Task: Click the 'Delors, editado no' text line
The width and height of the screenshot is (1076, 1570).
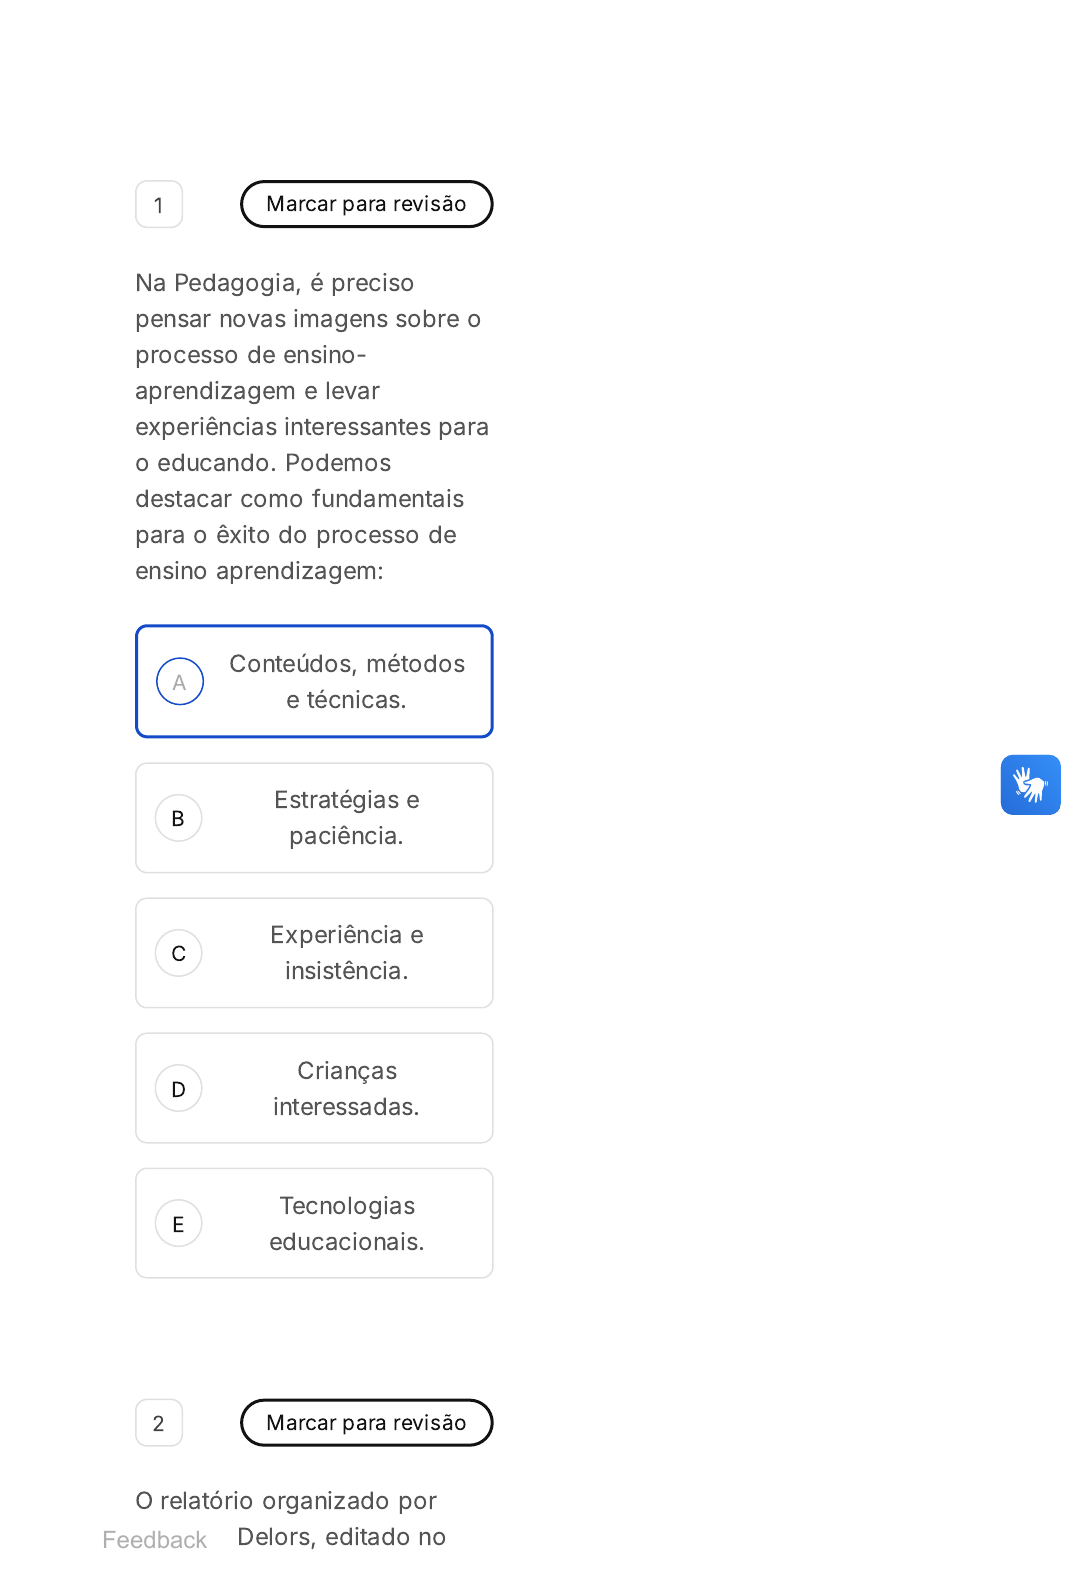Action: point(341,1537)
